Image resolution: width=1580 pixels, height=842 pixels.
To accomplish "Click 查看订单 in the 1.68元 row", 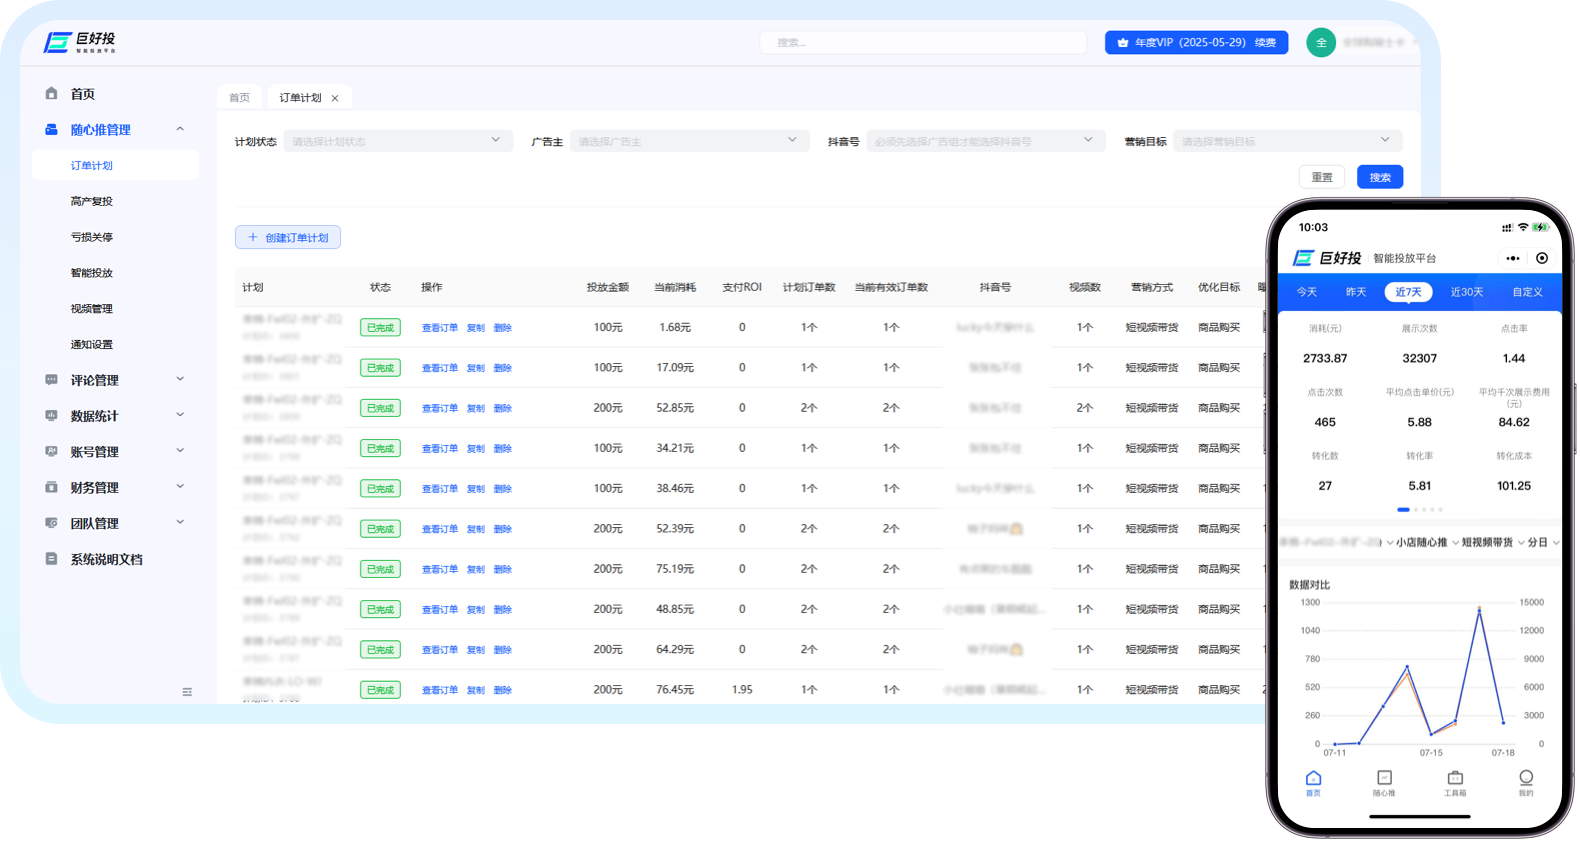I will click(440, 328).
